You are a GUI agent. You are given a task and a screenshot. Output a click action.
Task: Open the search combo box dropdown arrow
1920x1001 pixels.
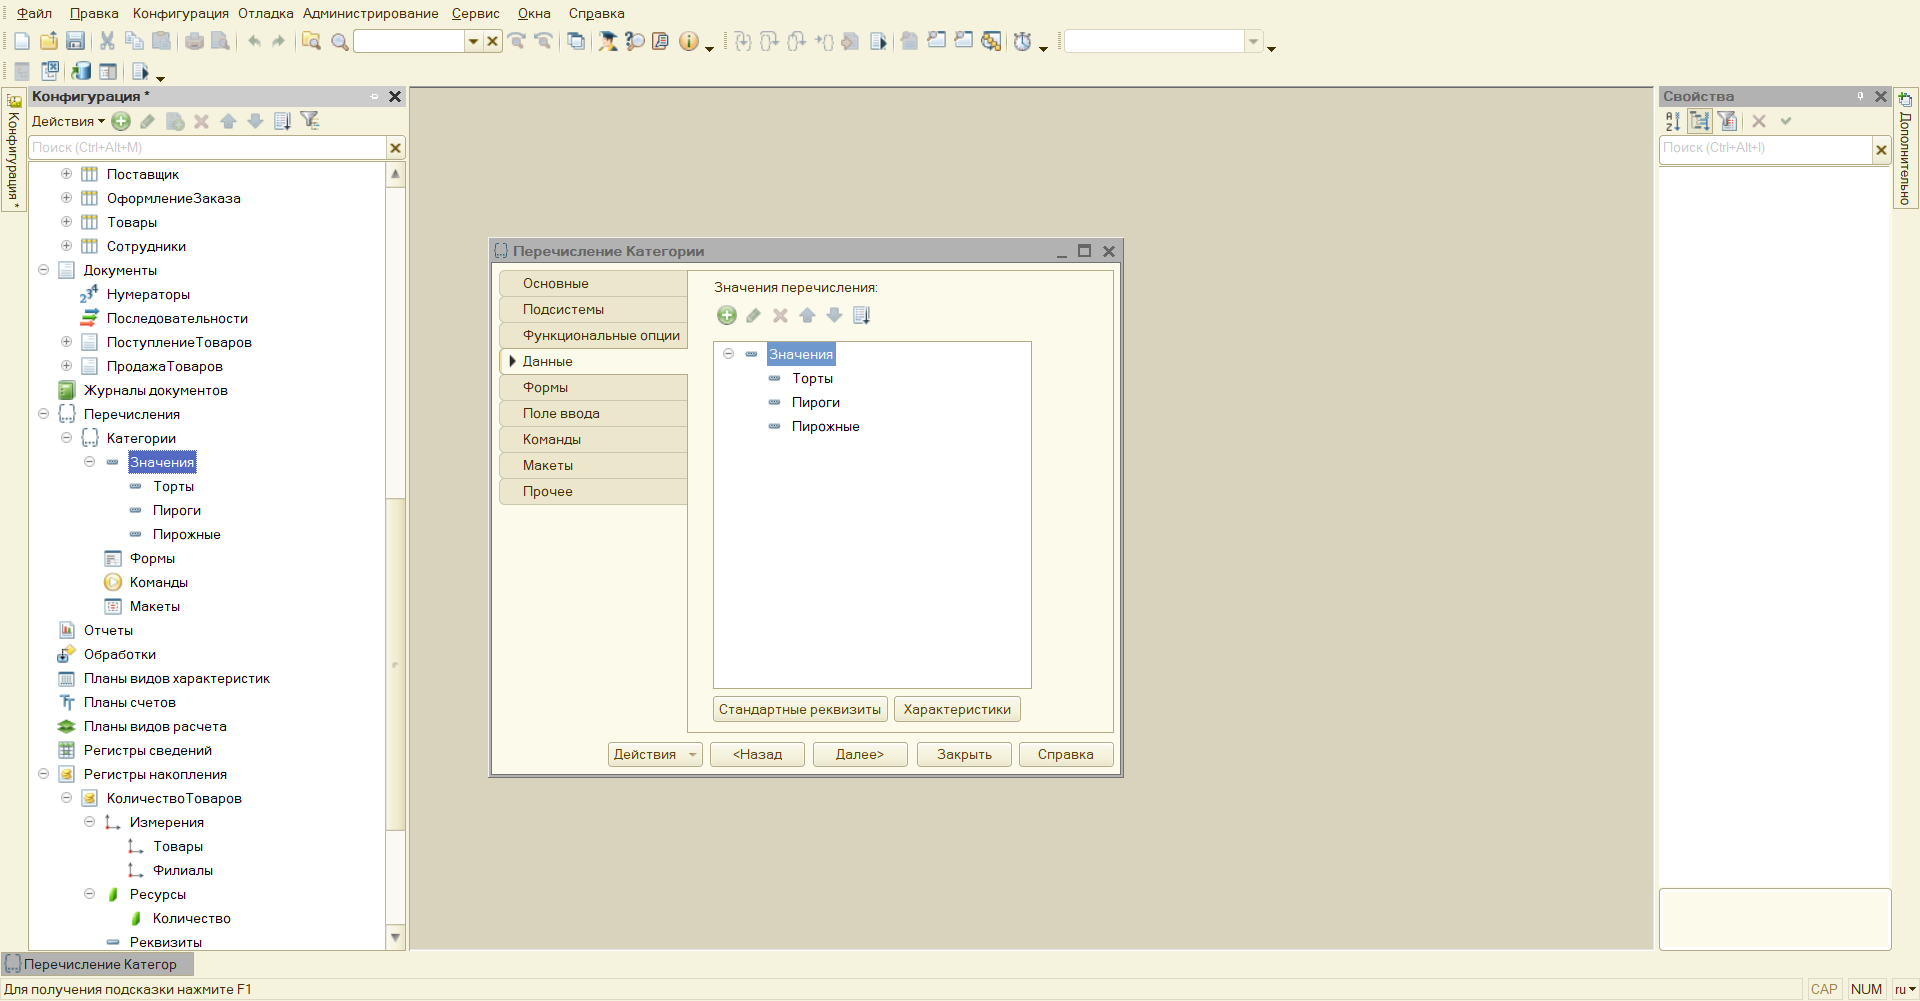click(474, 41)
